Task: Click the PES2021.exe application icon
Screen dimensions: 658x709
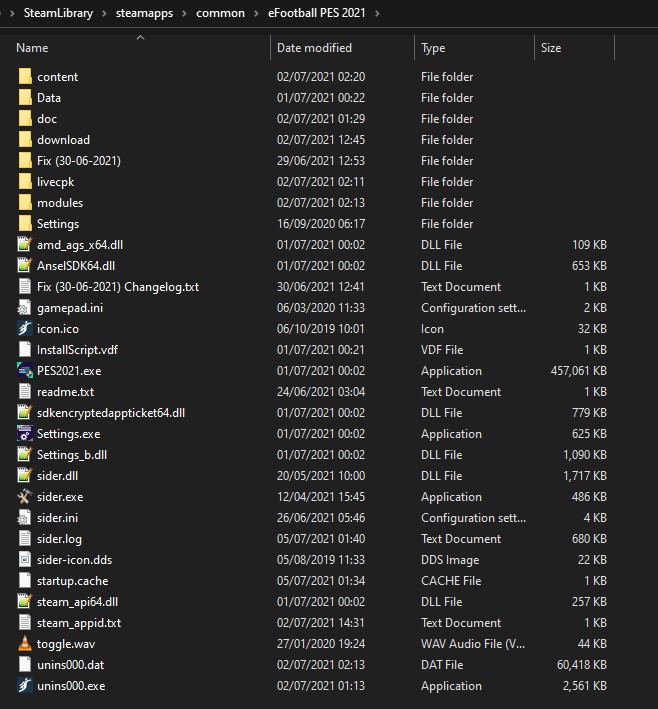Action: [24, 370]
